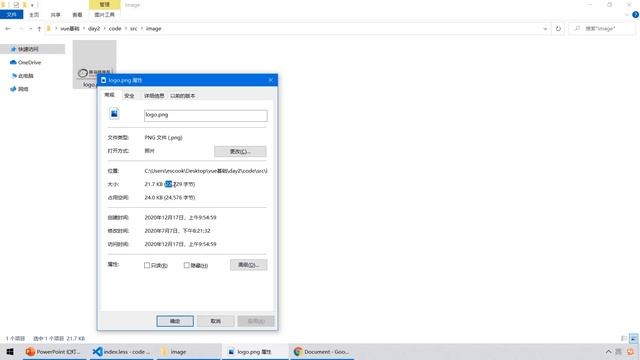Switch to large icons view in status bar

[x=633, y=338]
